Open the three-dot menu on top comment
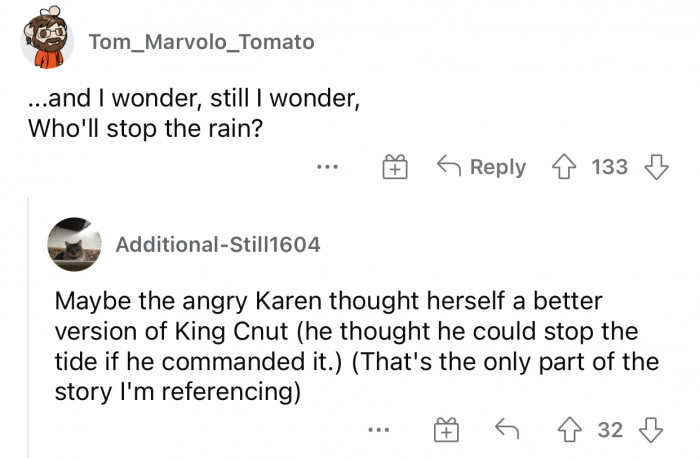This screenshot has height=458, width=700. pyautogui.click(x=327, y=167)
